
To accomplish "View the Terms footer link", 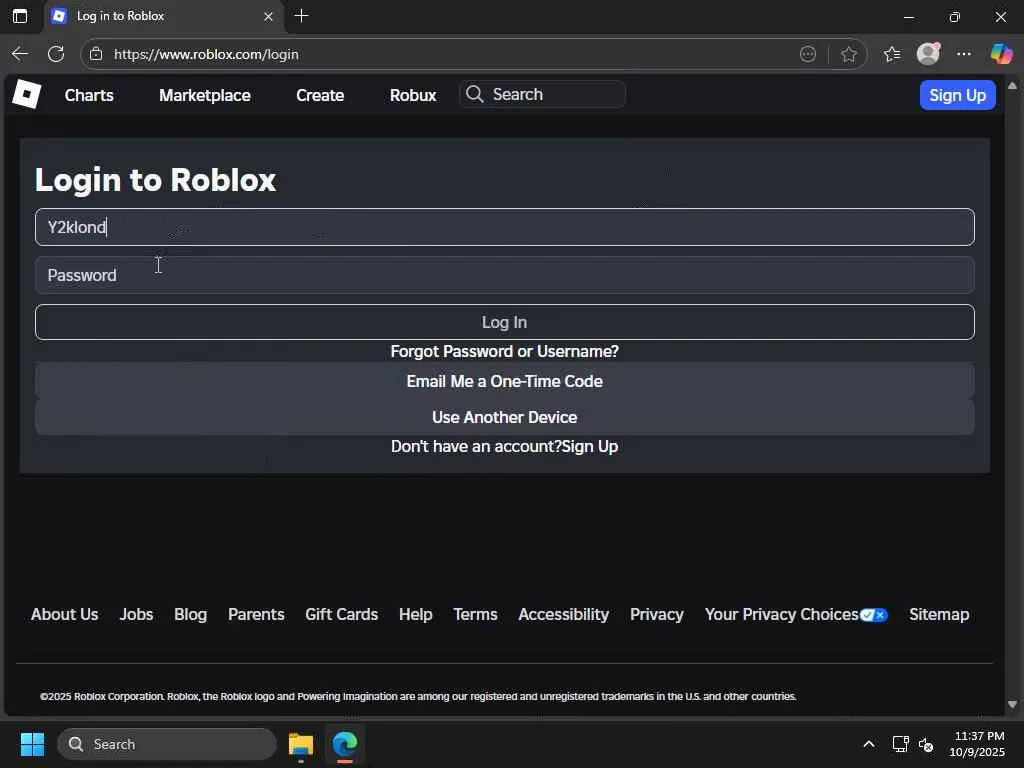I will point(475,615).
